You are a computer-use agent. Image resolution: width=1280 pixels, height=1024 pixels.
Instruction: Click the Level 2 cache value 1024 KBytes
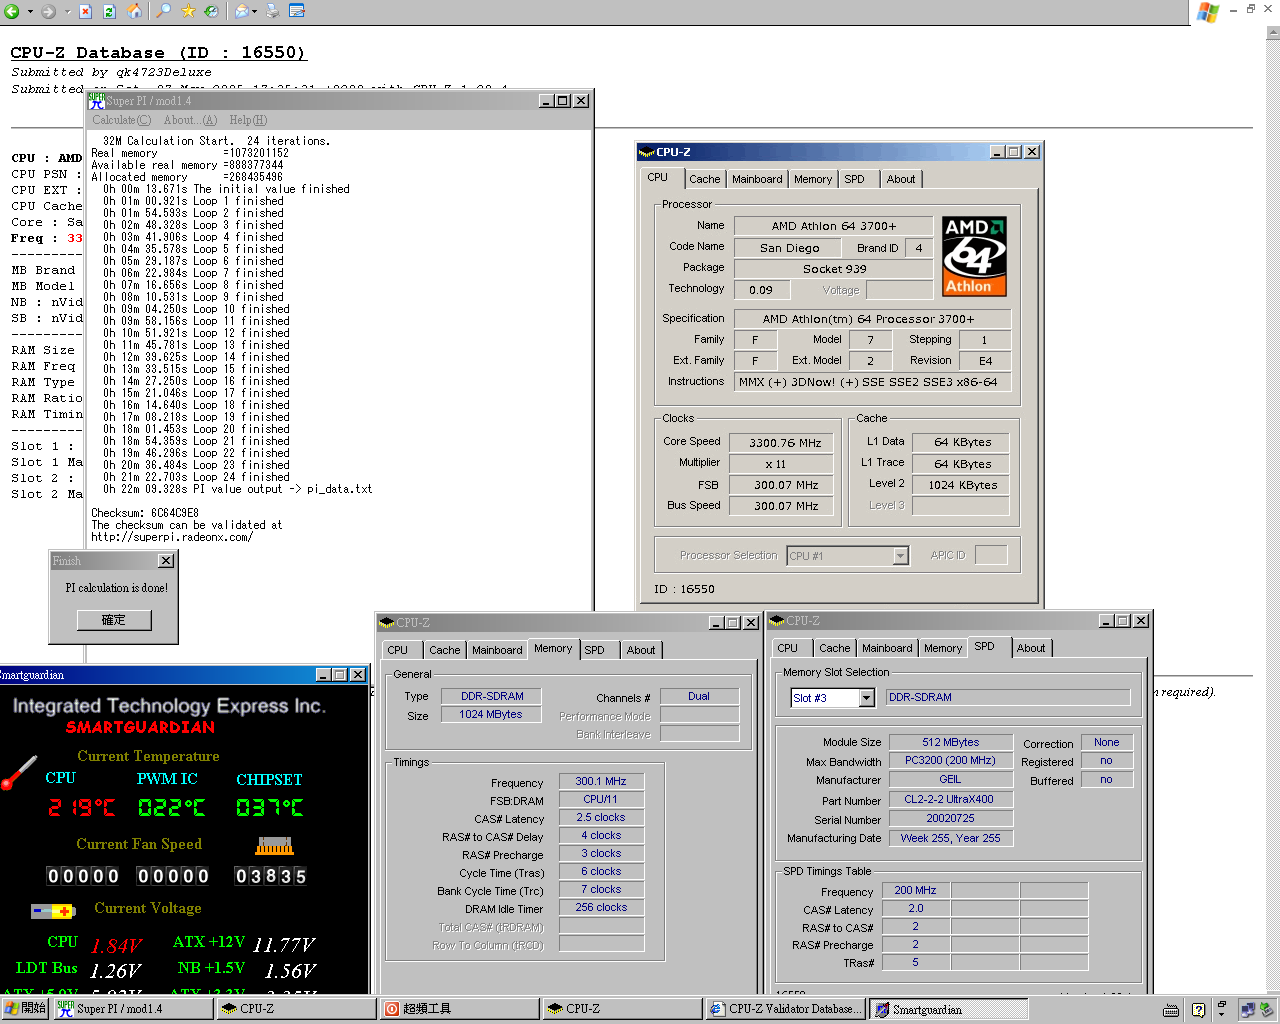click(x=962, y=485)
